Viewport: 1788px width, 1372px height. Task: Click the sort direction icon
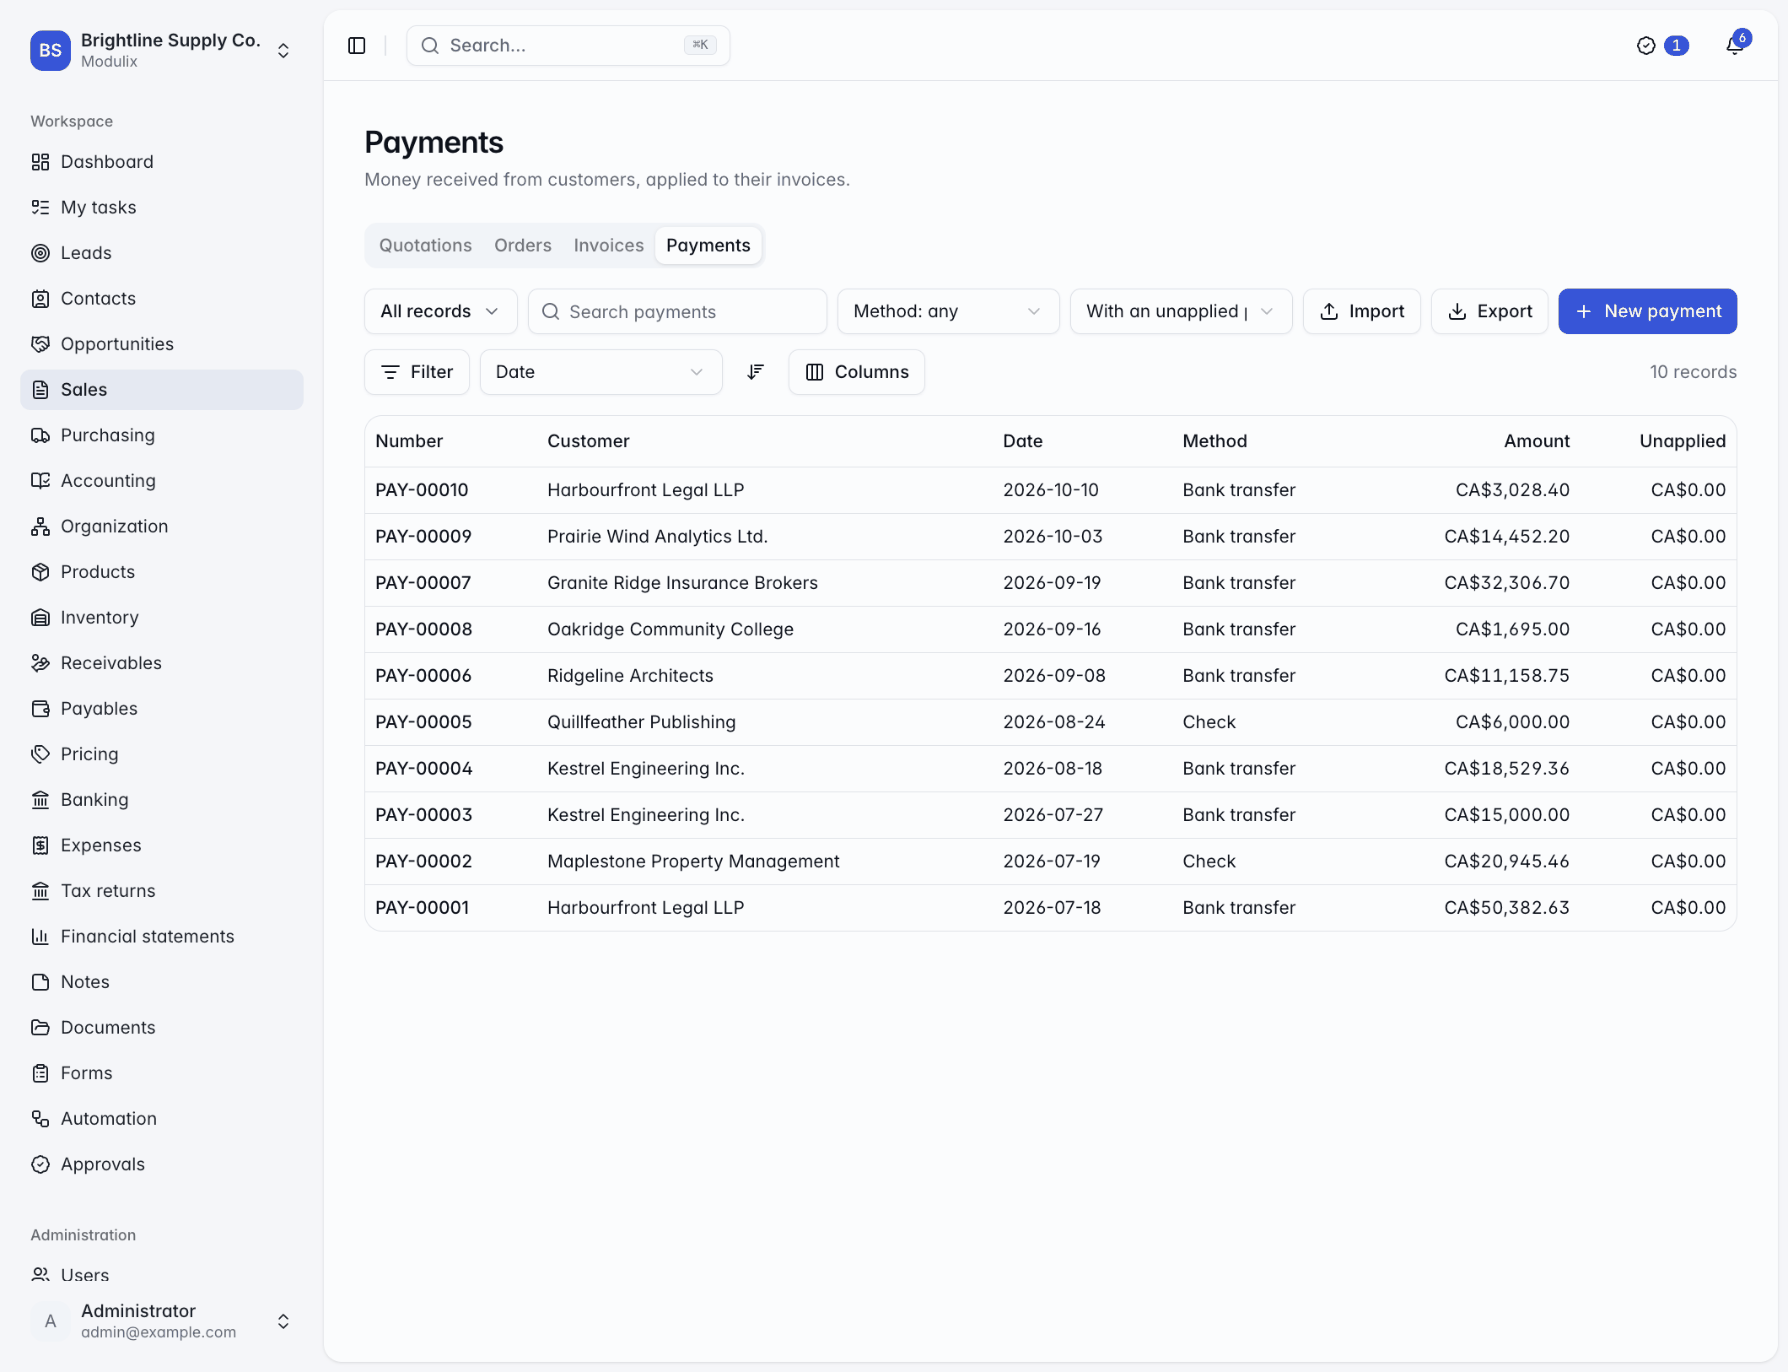[755, 372]
